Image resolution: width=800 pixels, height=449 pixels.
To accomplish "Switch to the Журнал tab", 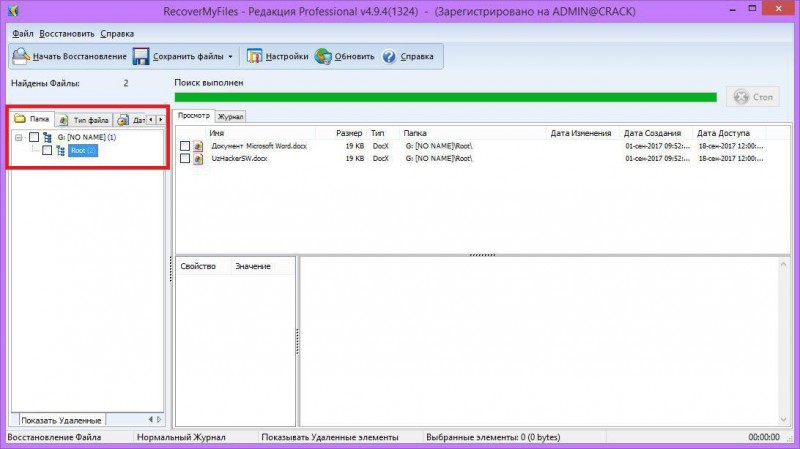I will (x=231, y=117).
